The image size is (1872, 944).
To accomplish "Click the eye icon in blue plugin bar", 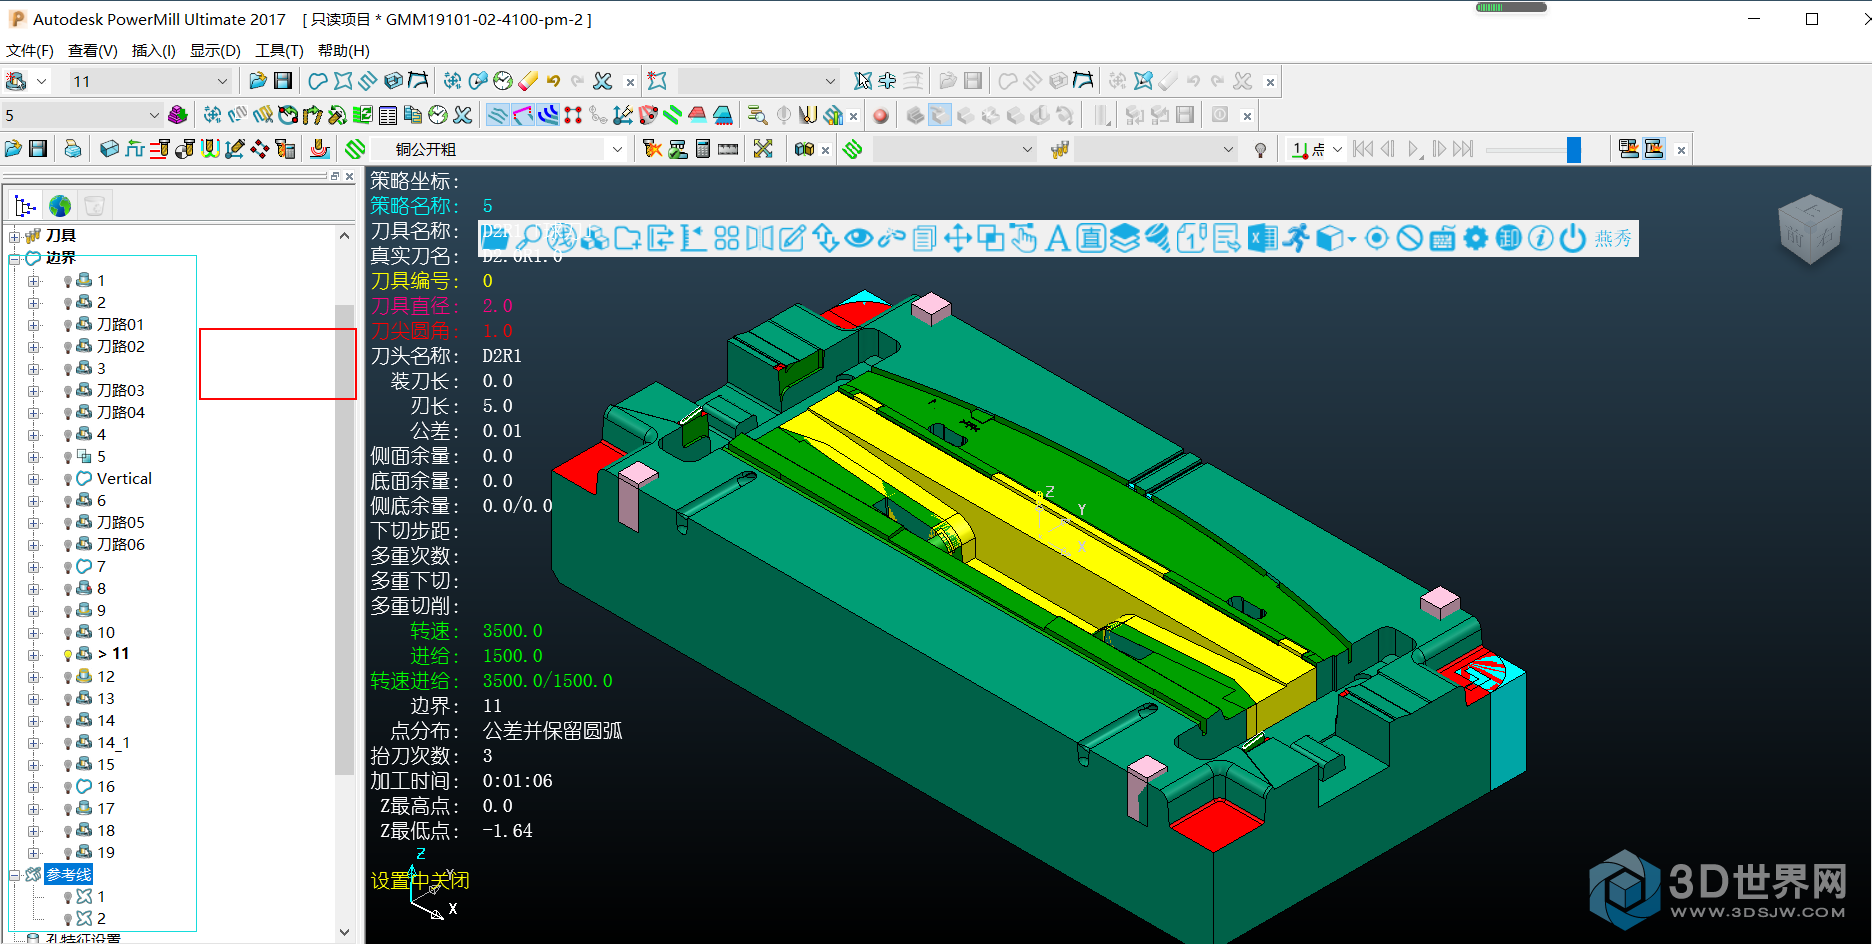I will pyautogui.click(x=857, y=238).
